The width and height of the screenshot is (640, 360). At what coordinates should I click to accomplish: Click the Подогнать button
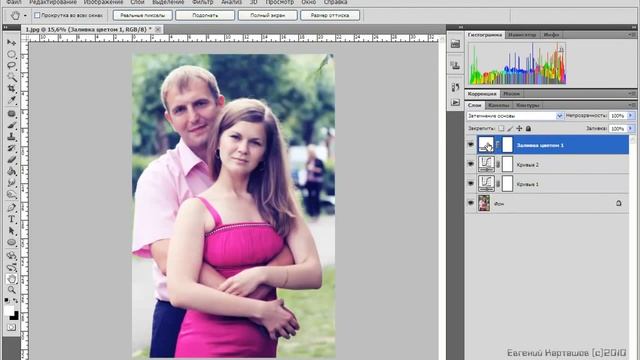(205, 16)
